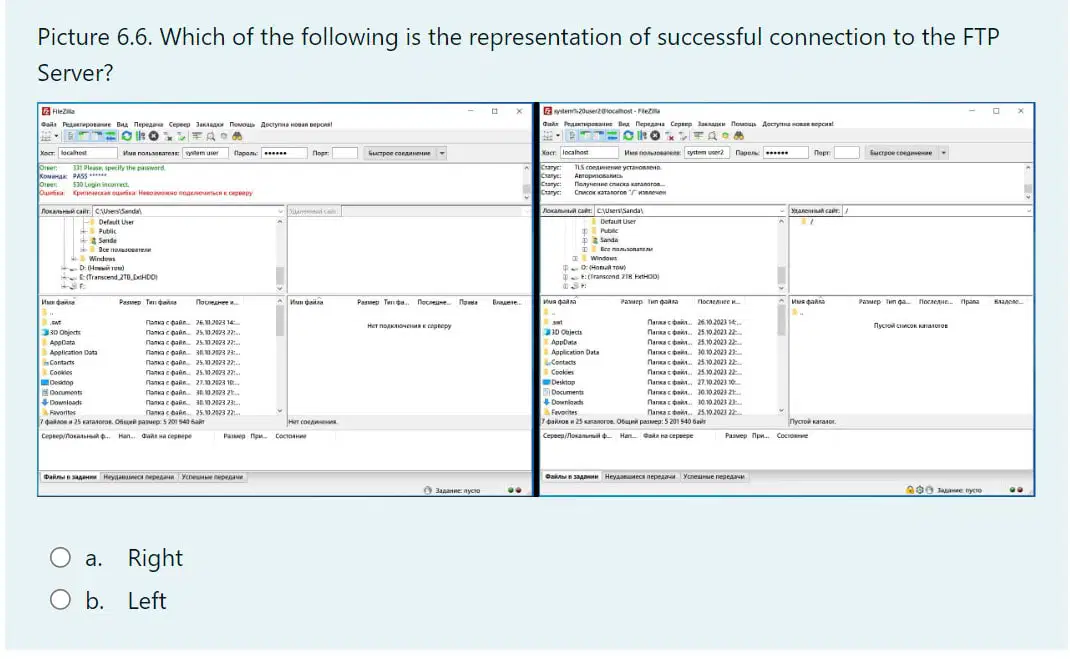This screenshot has height=659, width=1070.
Task: Open Вид menu in right FileZilla window
Action: coord(624,124)
